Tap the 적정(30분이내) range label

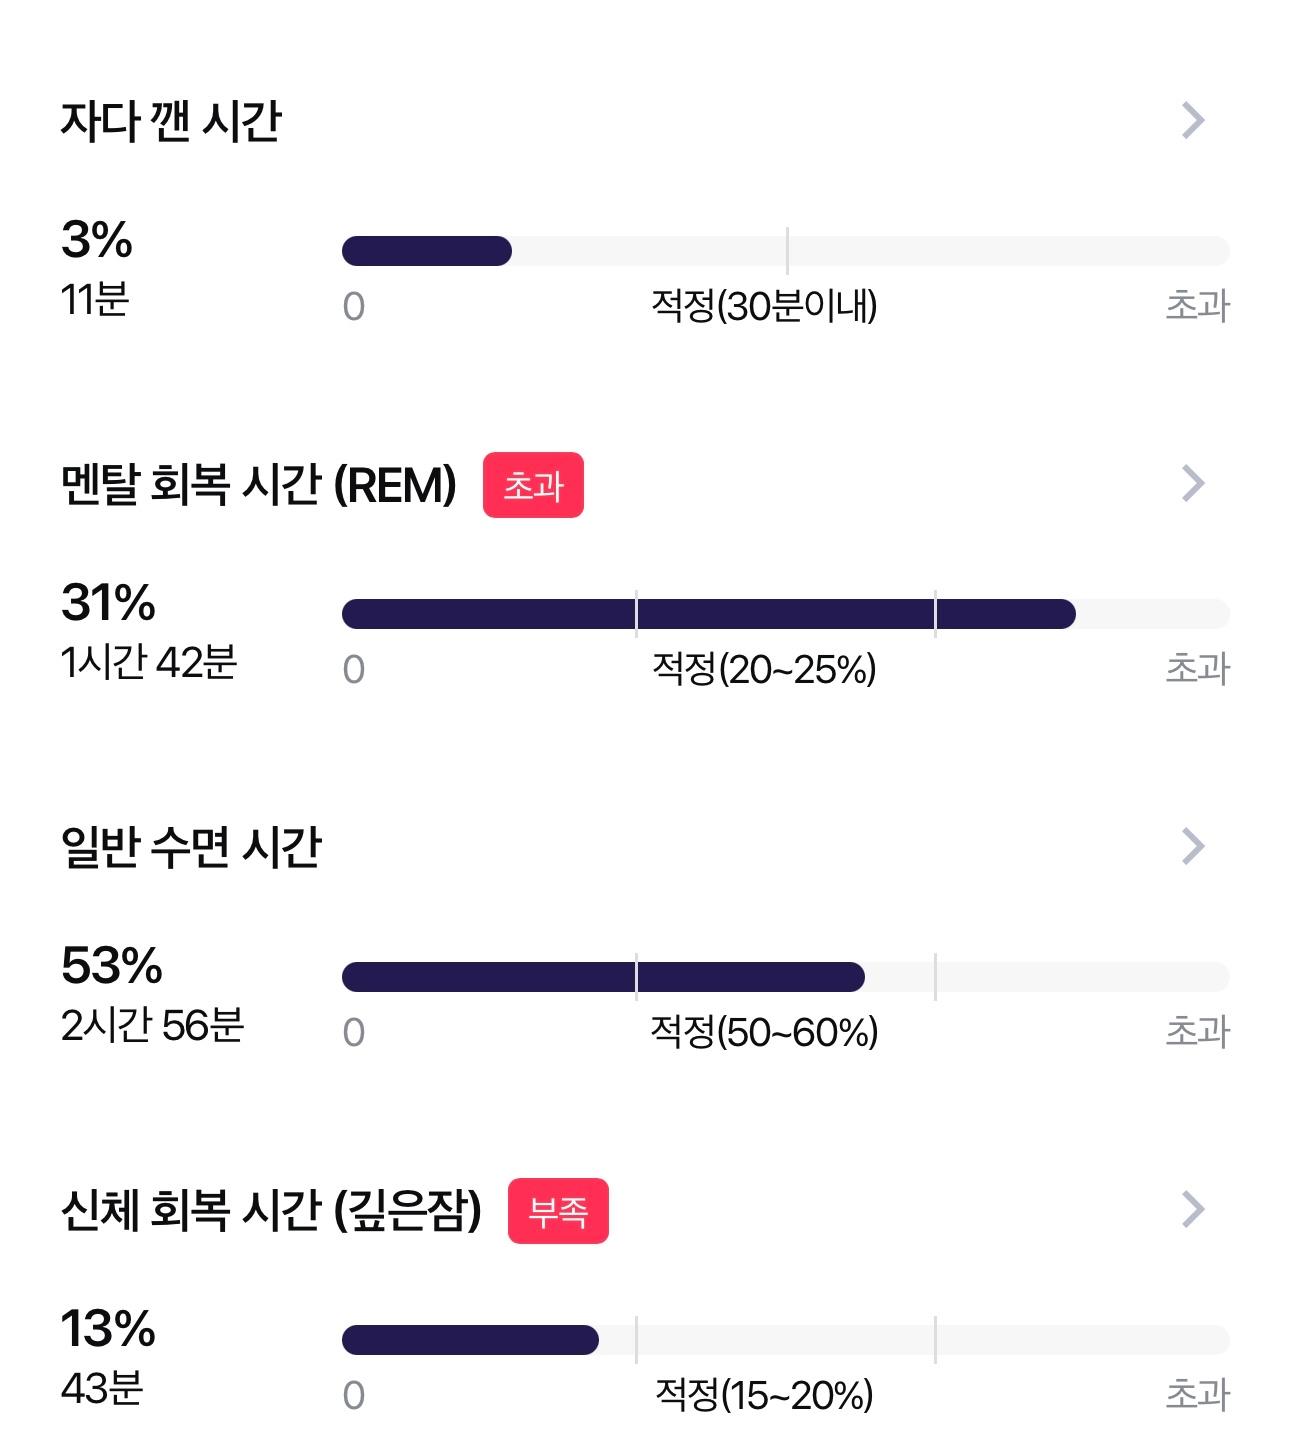(764, 306)
